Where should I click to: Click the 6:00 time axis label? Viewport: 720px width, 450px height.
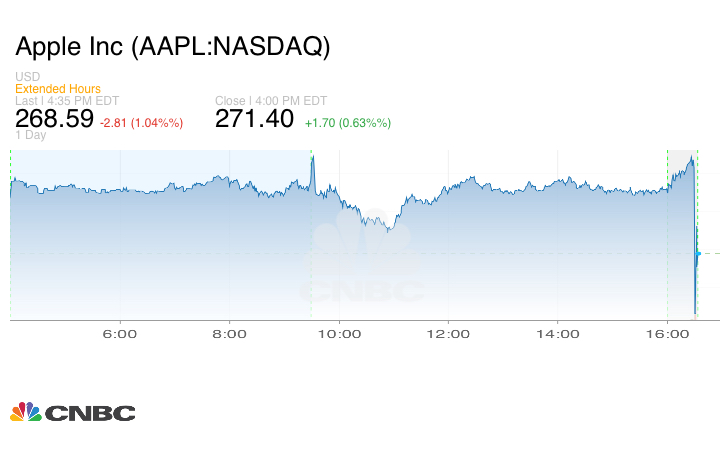120,333
